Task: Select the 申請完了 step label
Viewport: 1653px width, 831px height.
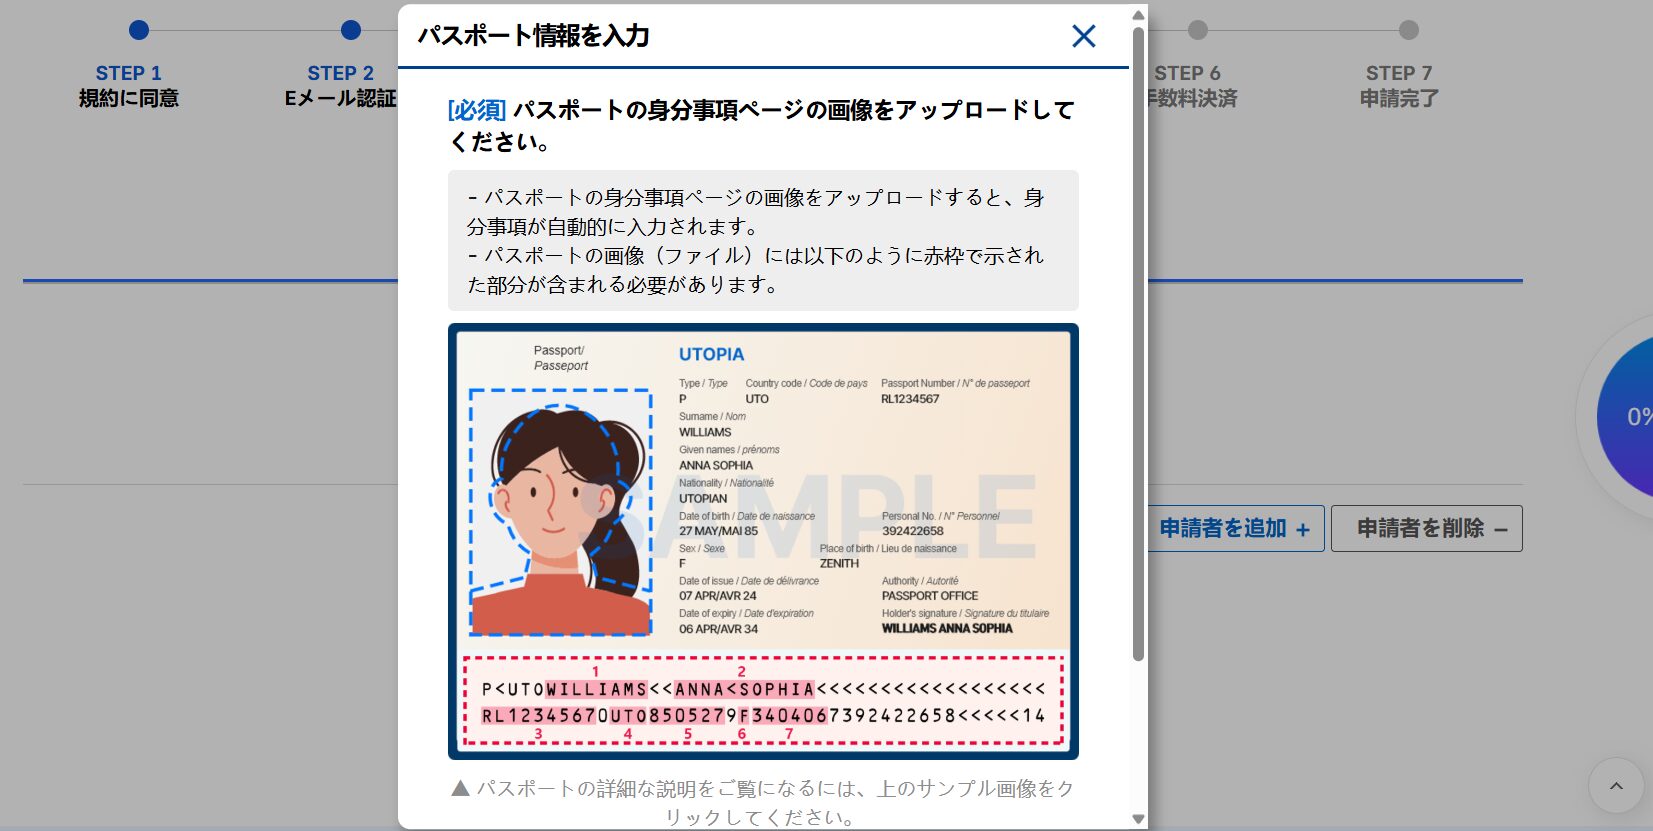Action: pyautogui.click(x=1399, y=98)
